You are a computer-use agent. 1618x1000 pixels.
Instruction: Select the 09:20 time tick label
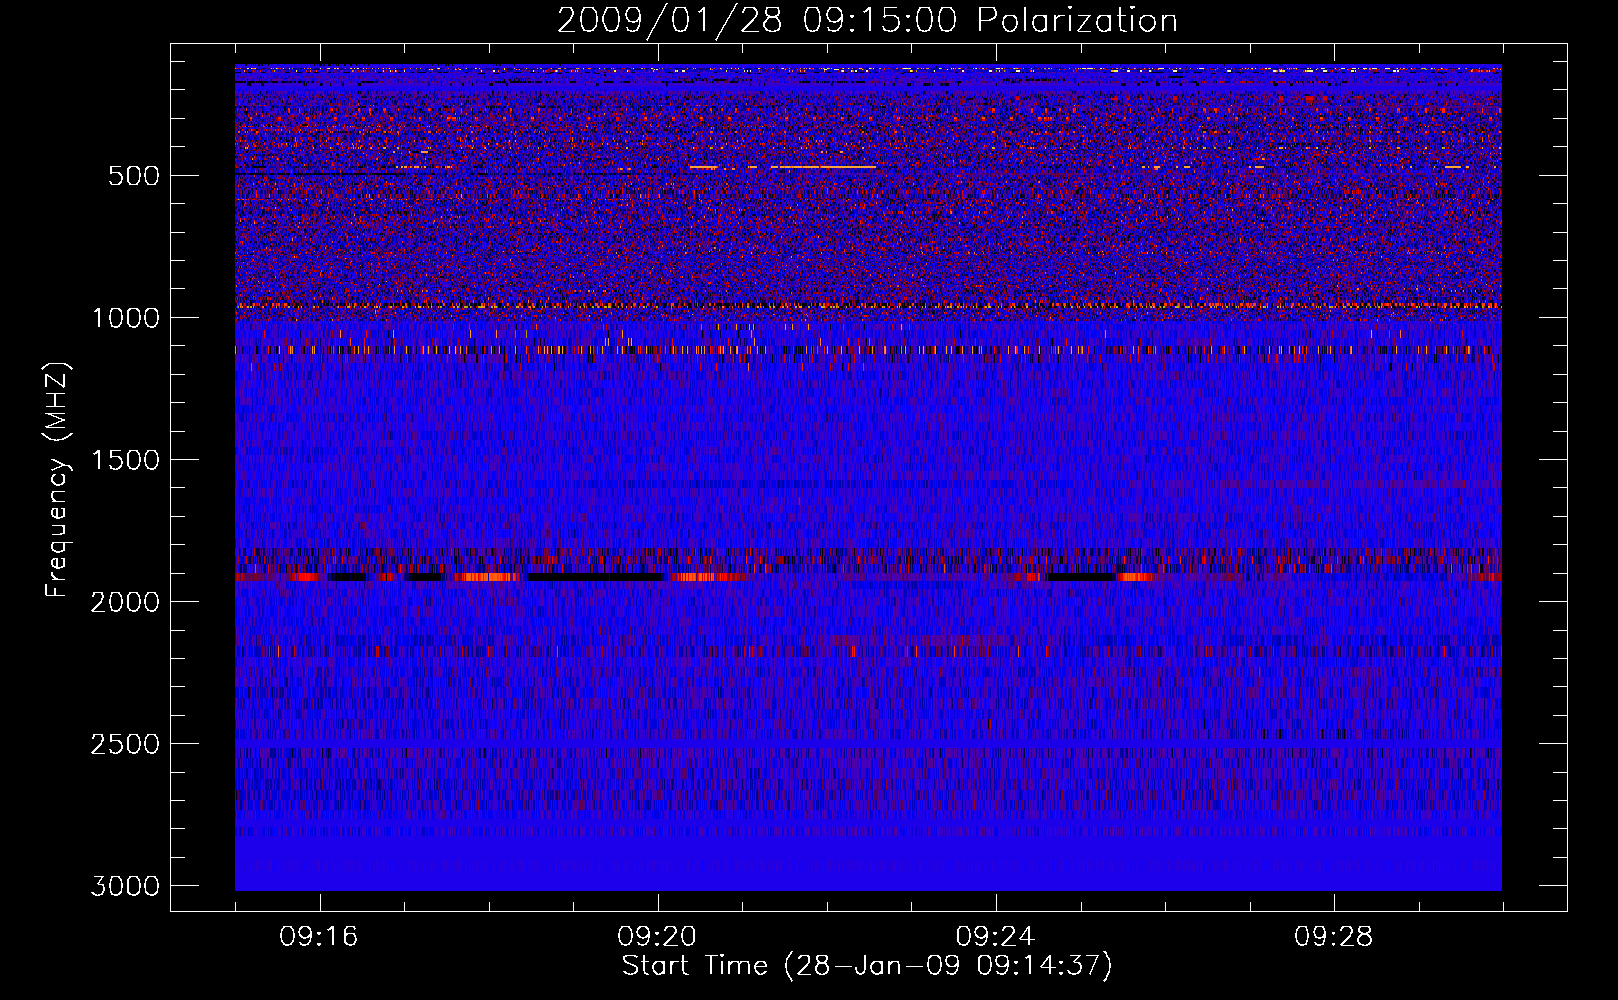pos(657,937)
